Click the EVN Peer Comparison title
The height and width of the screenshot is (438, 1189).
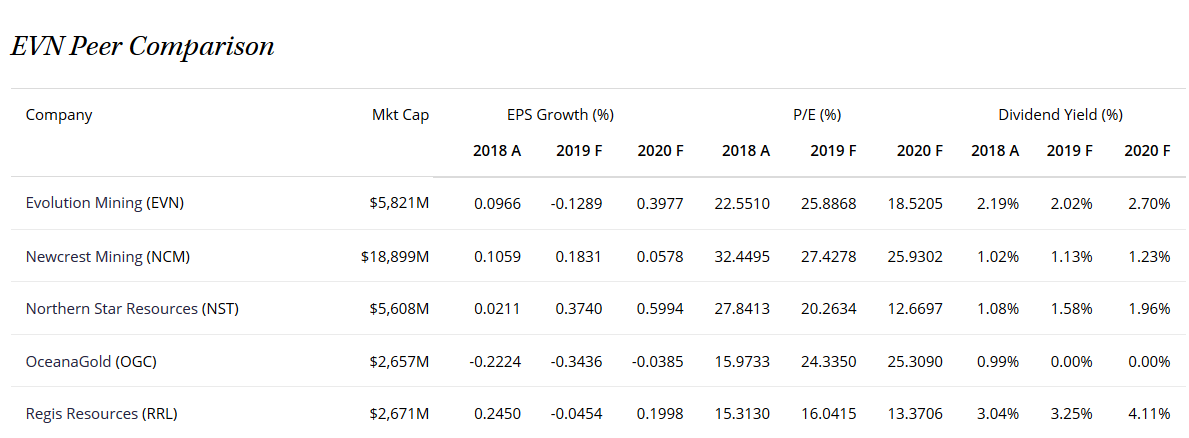pos(142,47)
